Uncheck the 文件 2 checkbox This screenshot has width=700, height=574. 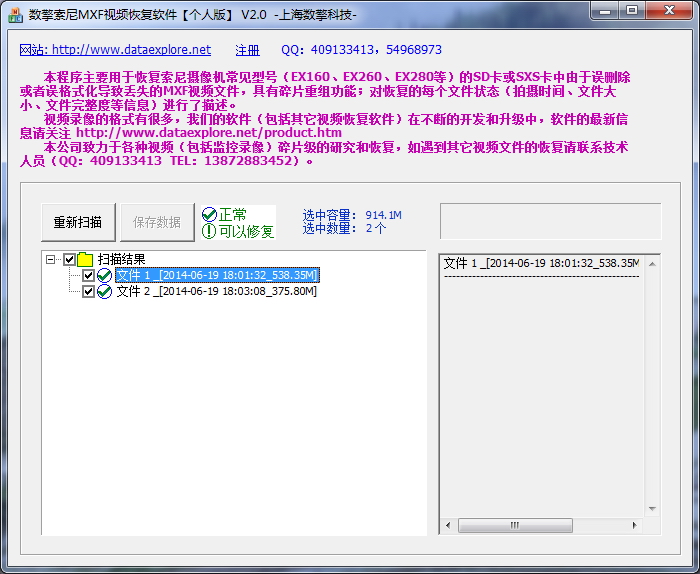pos(88,291)
